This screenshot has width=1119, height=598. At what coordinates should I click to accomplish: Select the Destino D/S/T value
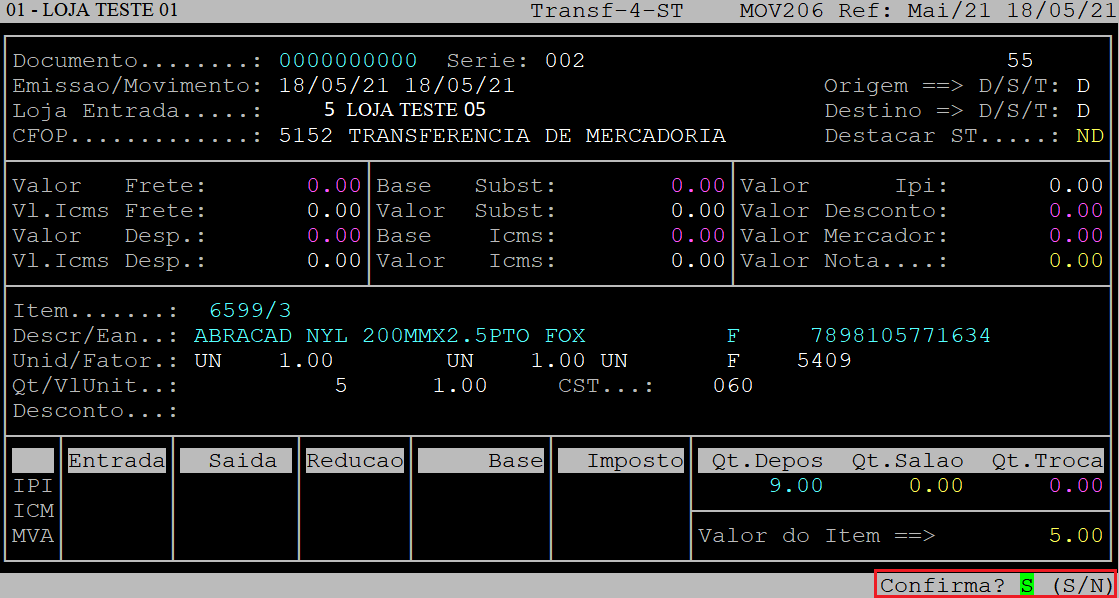(1083, 111)
